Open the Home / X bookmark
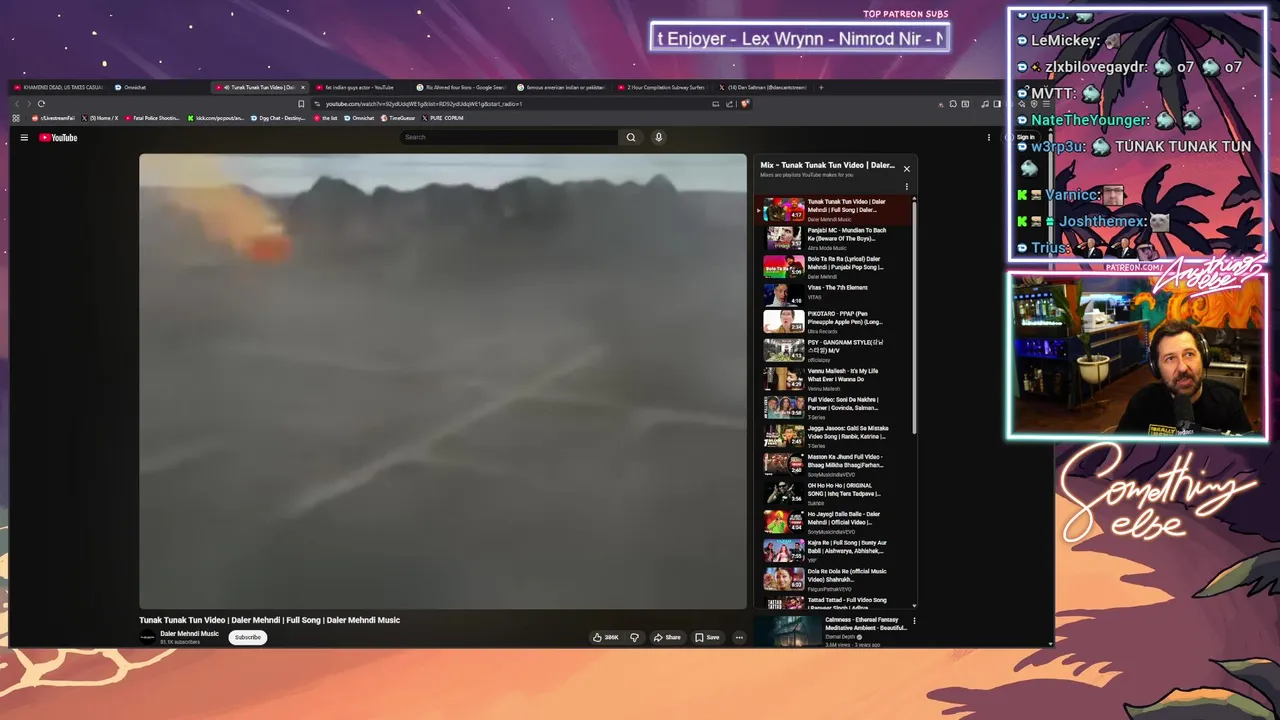The height and width of the screenshot is (720, 1280). [x=100, y=118]
